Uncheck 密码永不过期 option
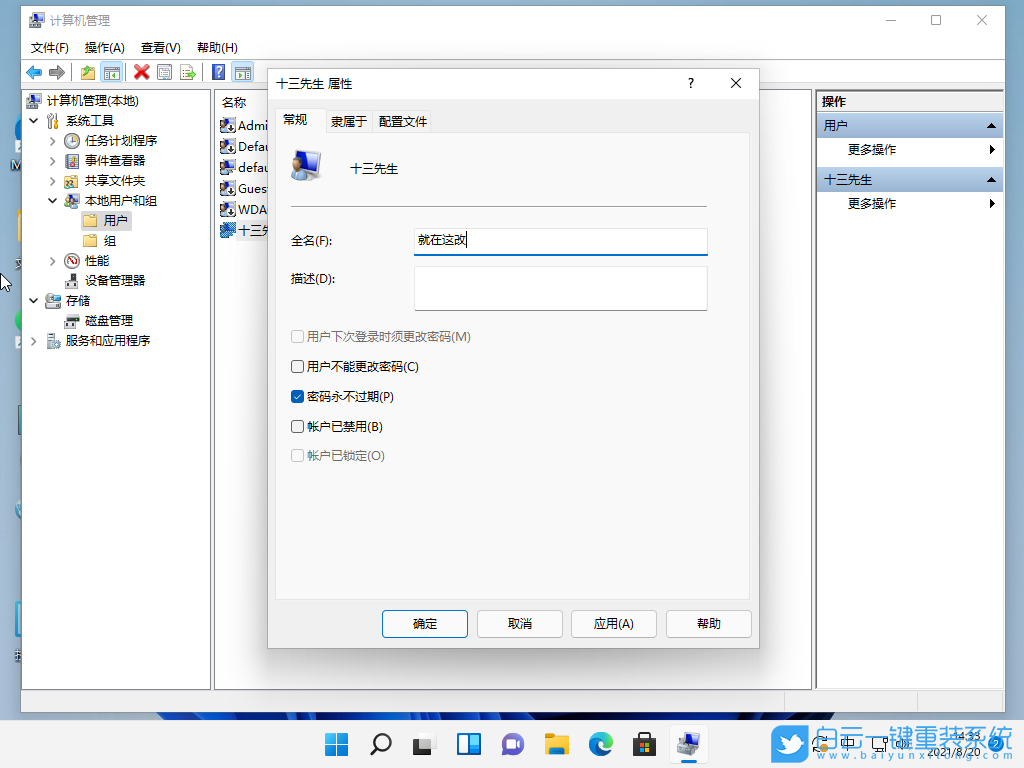1024x768 pixels. 297,396
